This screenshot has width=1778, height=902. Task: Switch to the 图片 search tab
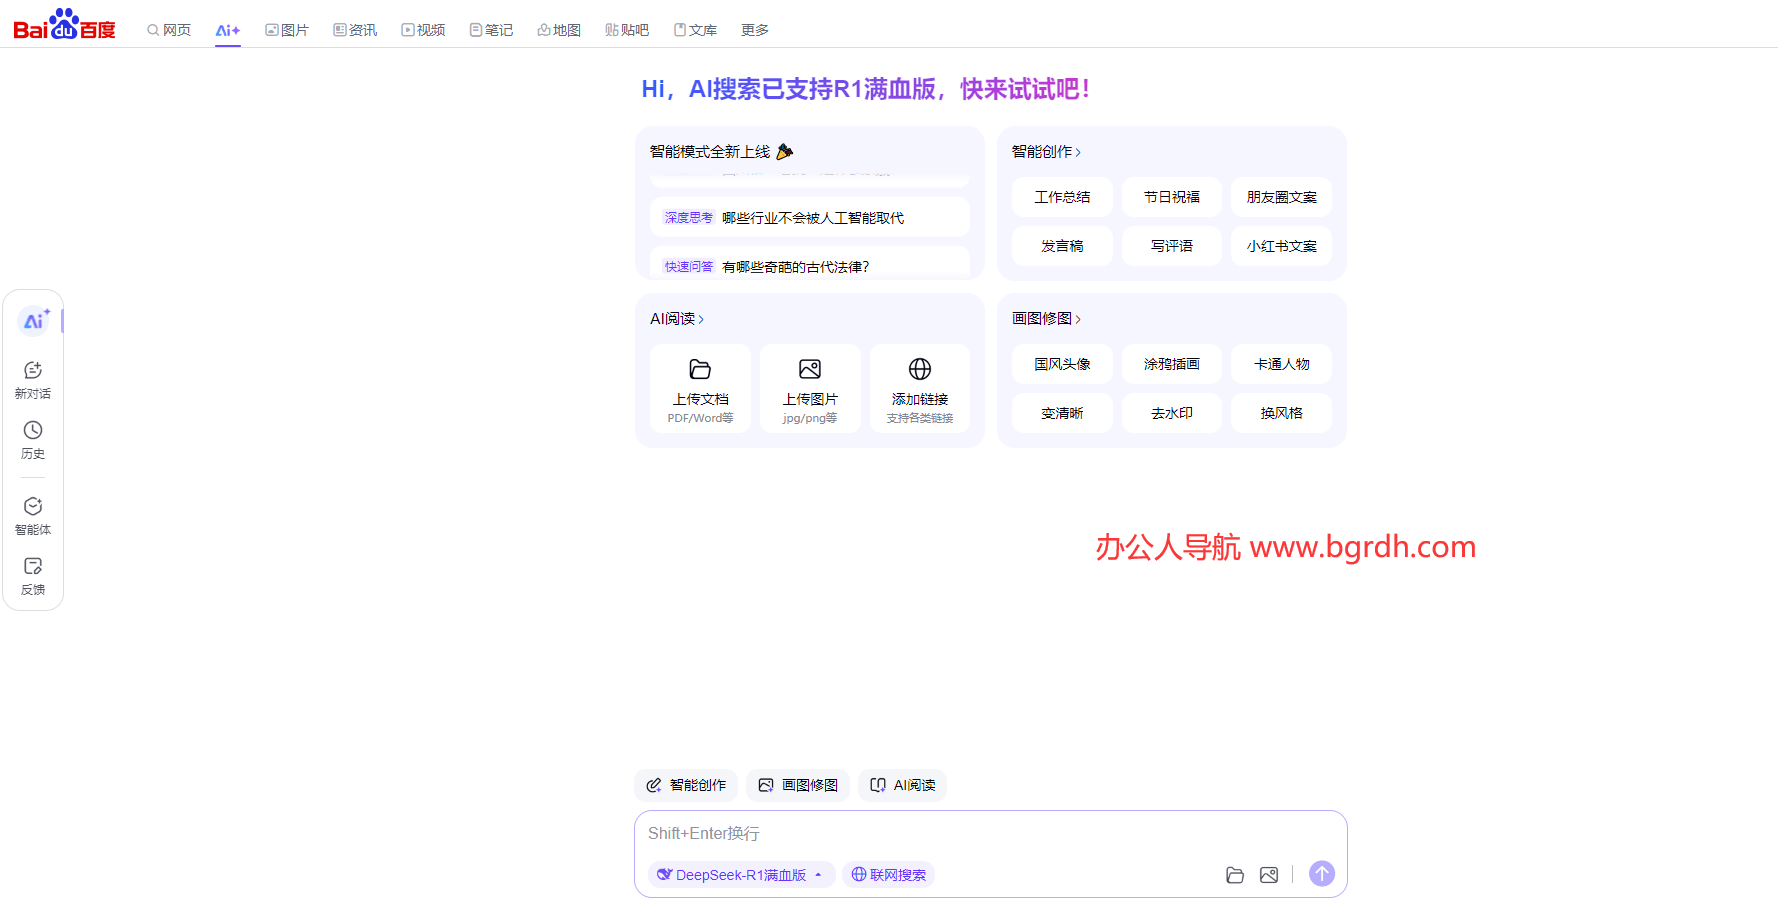[287, 30]
